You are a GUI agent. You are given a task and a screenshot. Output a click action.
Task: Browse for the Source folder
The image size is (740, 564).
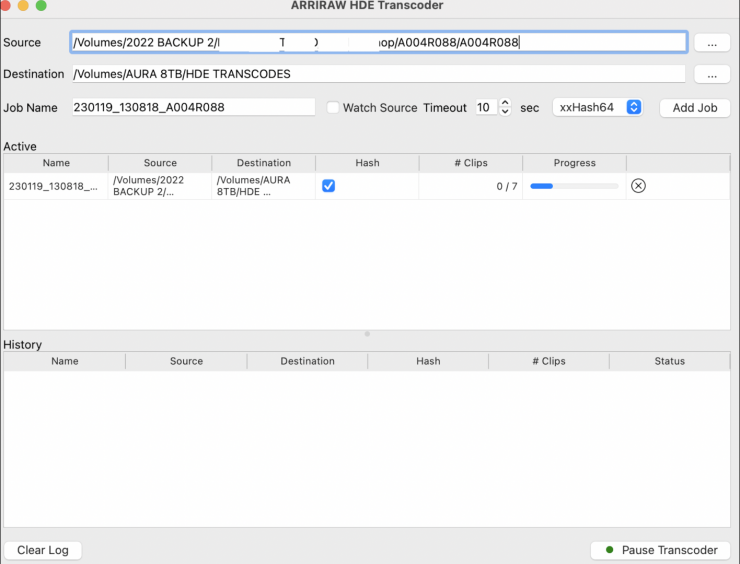[x=711, y=43]
